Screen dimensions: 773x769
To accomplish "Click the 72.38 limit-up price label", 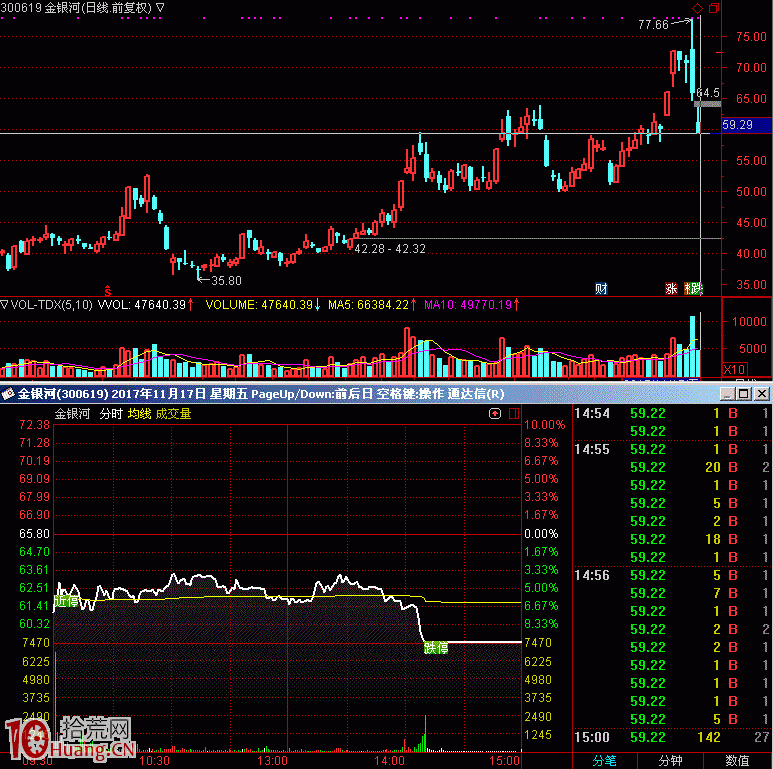I will point(35,425).
